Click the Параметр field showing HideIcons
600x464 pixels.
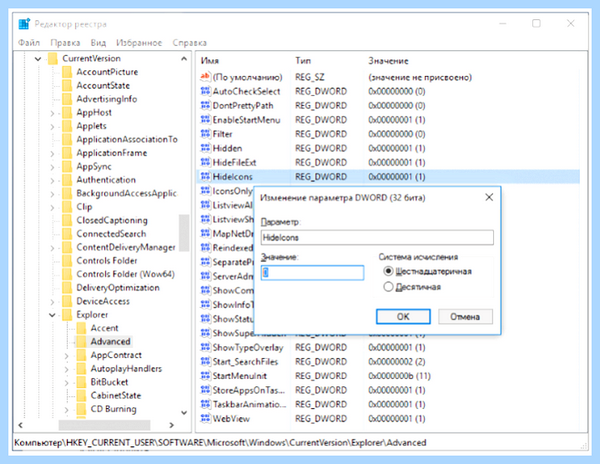377,237
